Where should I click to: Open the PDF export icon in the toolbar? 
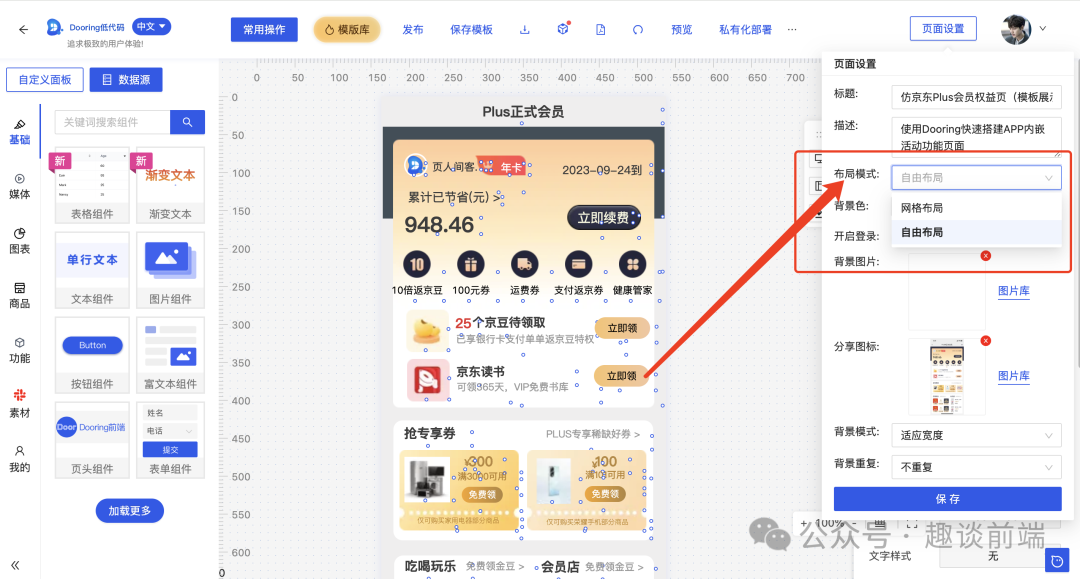pyautogui.click(x=601, y=29)
